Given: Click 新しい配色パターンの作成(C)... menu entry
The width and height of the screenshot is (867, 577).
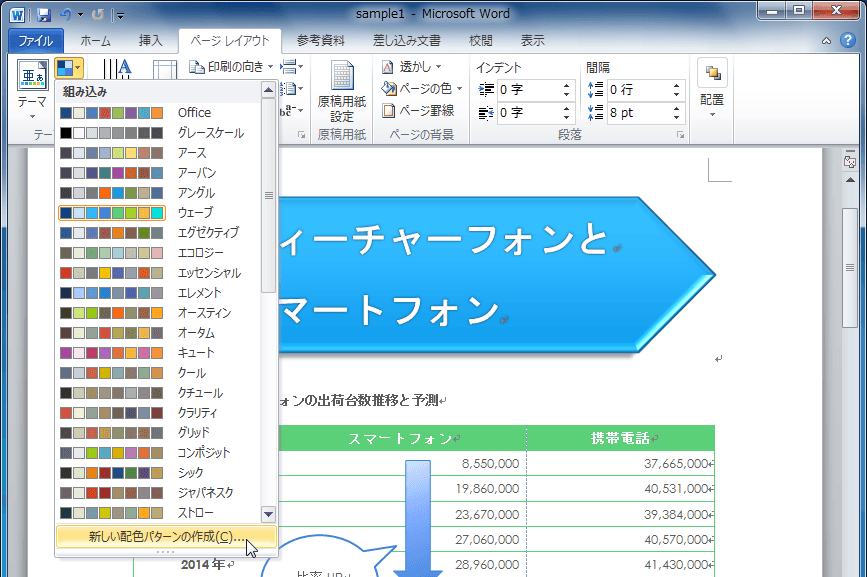Looking at the screenshot, I should pyautogui.click(x=166, y=536).
